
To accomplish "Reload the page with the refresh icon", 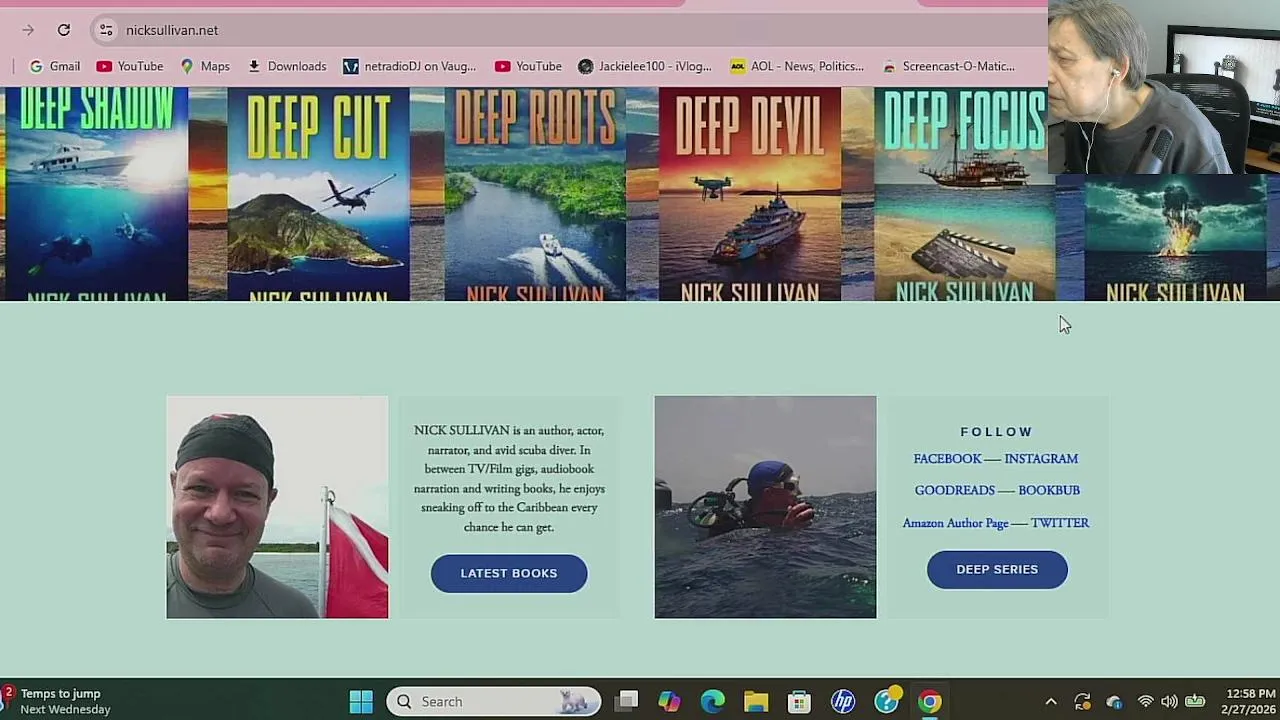I will (64, 30).
